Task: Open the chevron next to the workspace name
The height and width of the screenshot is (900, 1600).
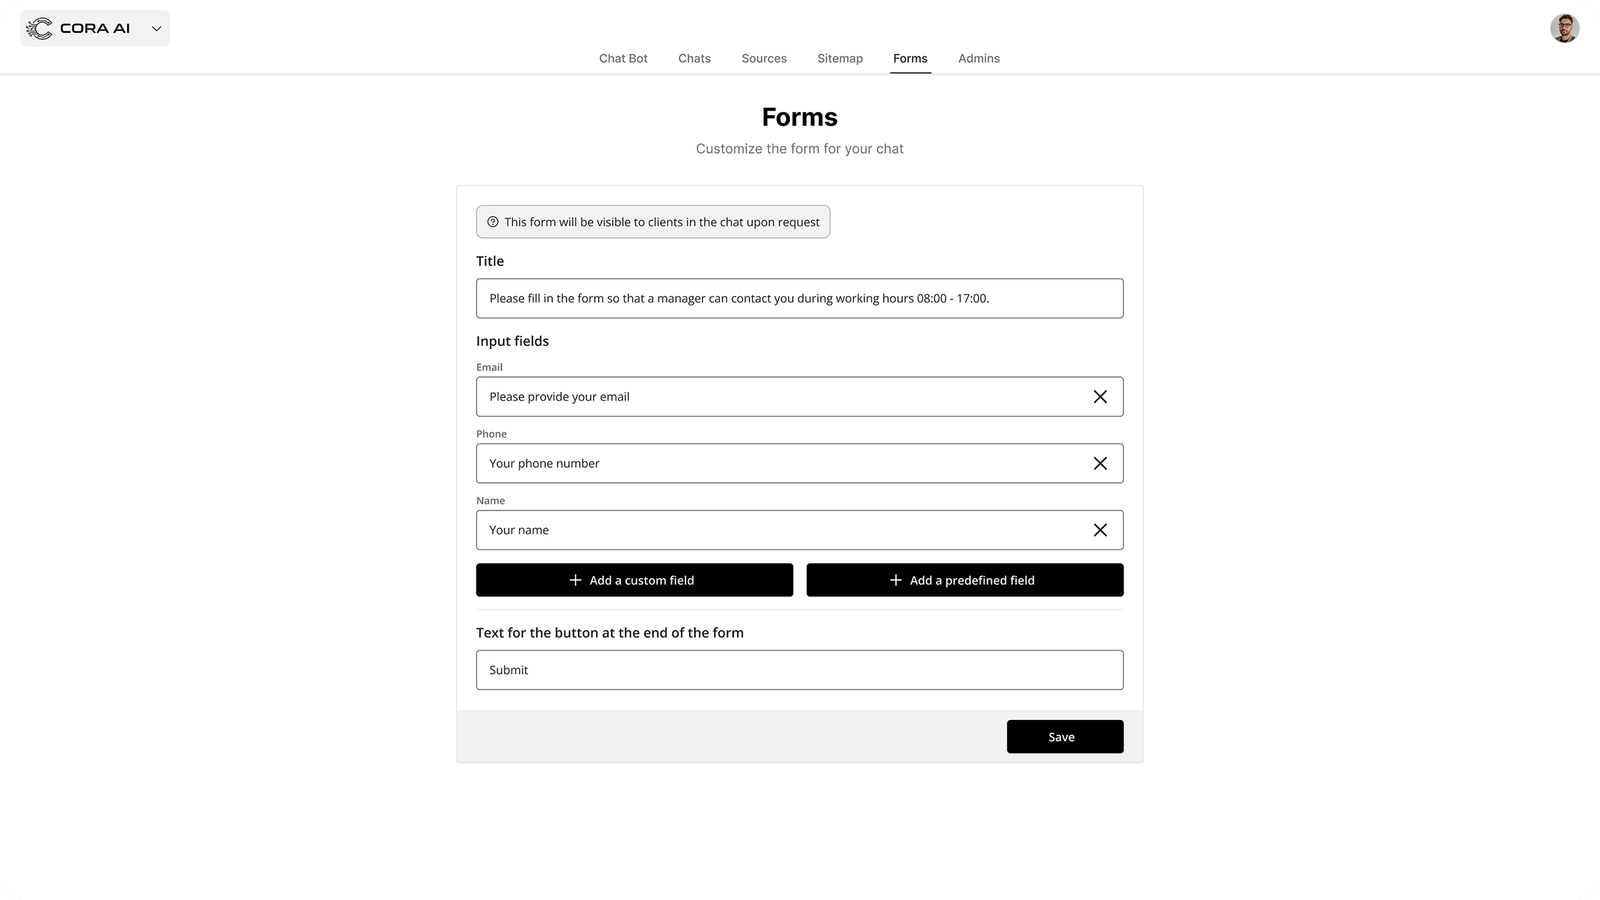Action: pos(156,29)
